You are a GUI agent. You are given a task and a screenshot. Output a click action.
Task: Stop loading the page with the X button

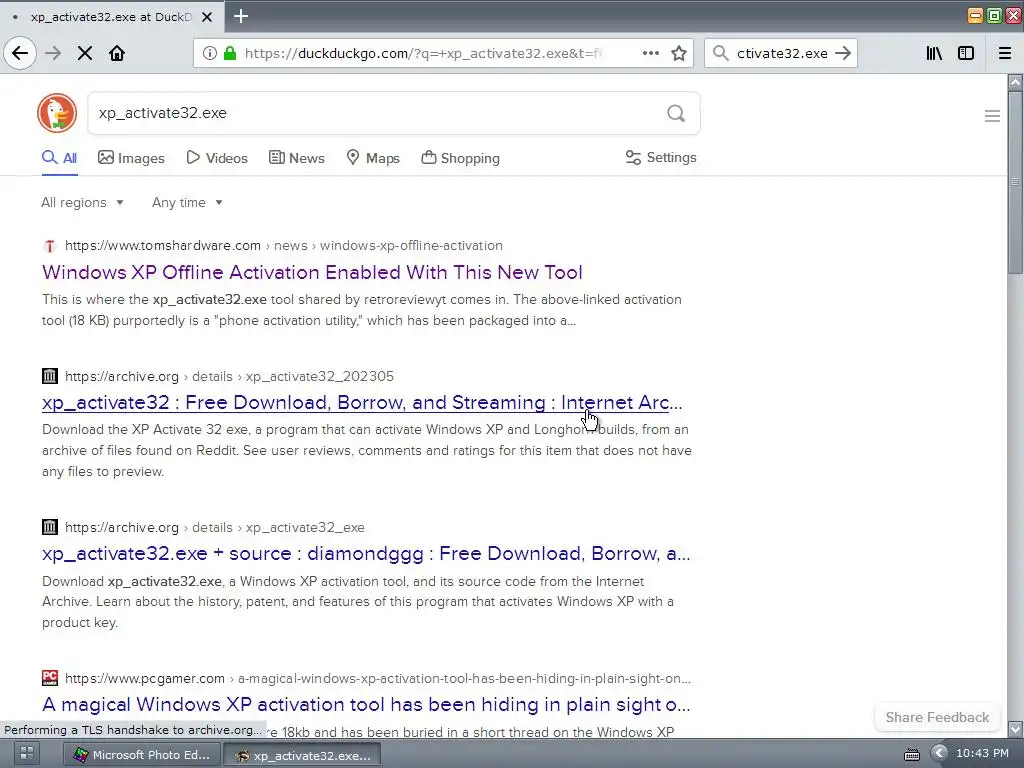[85, 53]
